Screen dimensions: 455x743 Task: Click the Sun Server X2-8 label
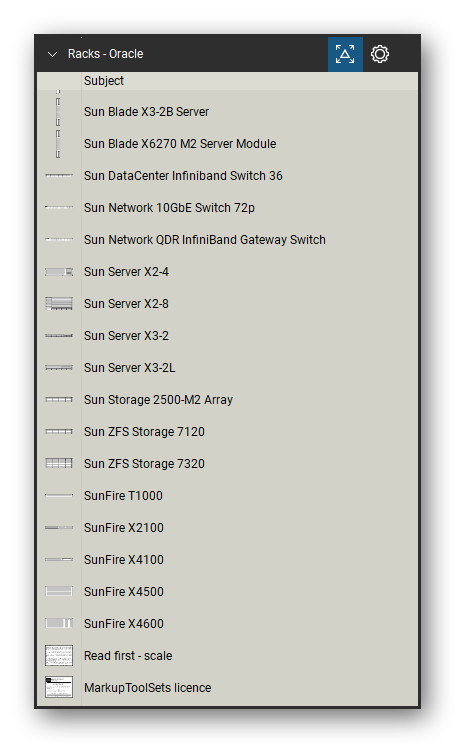[126, 304]
